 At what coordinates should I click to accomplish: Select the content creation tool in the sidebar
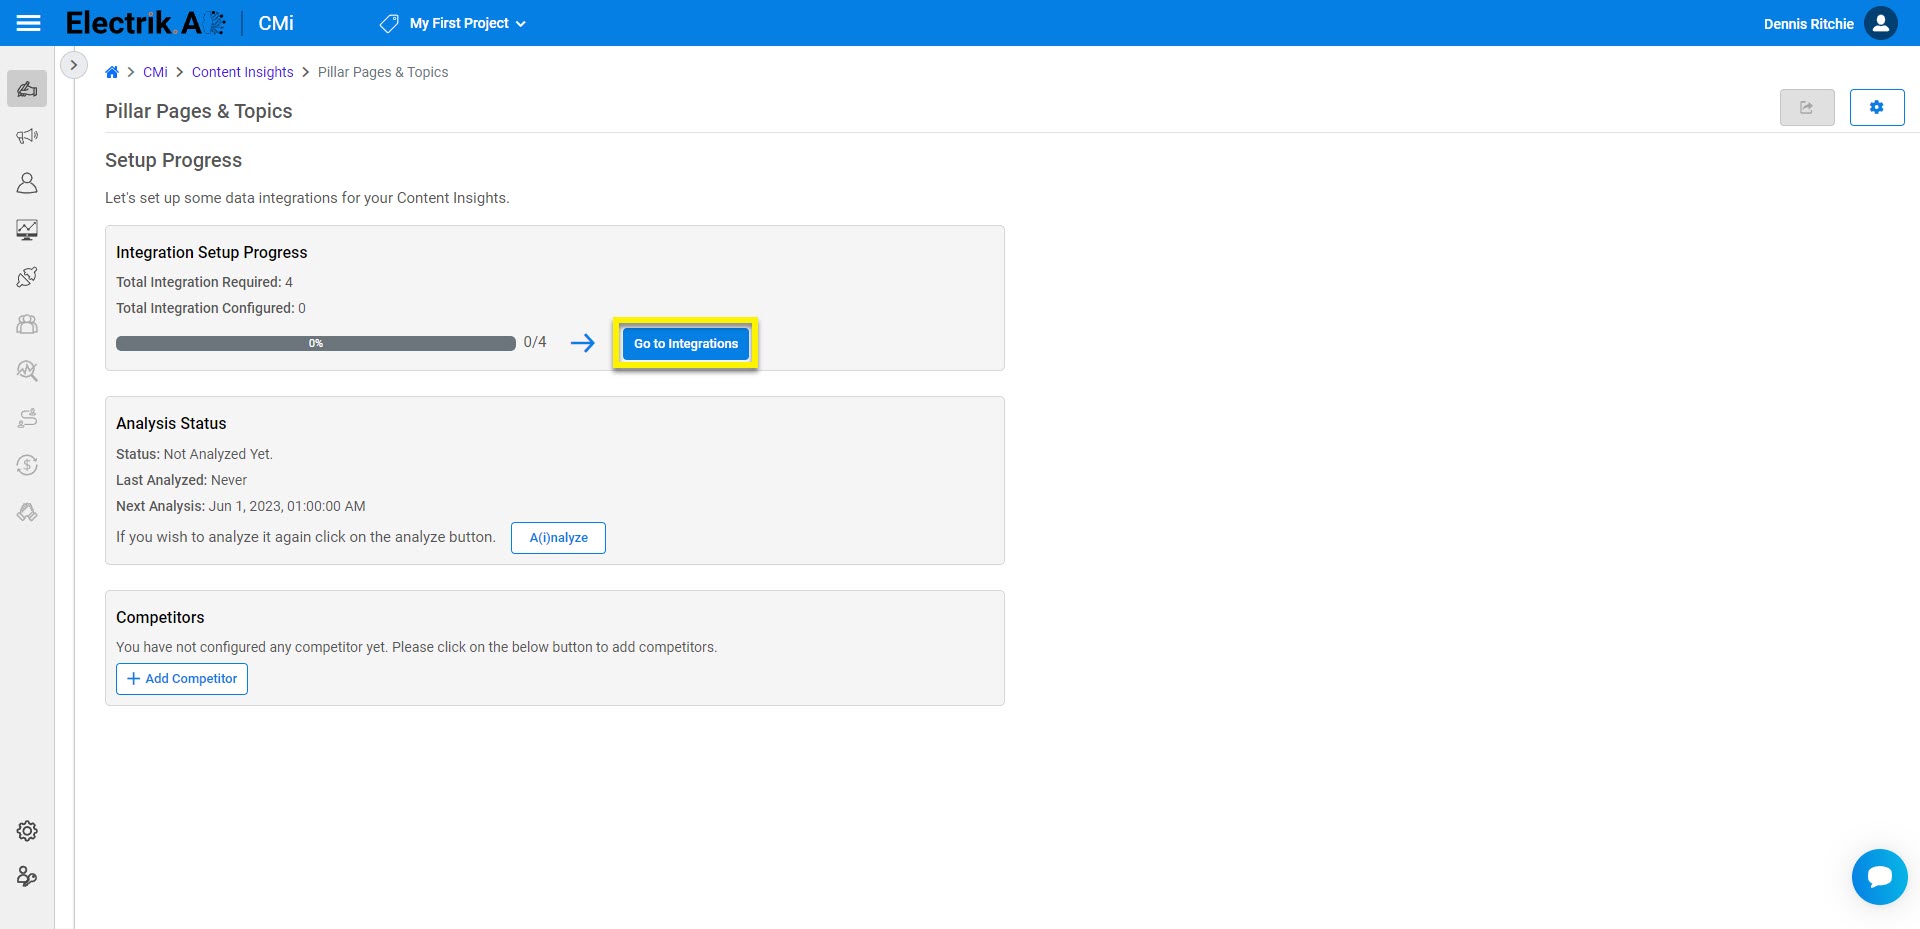(x=27, y=88)
